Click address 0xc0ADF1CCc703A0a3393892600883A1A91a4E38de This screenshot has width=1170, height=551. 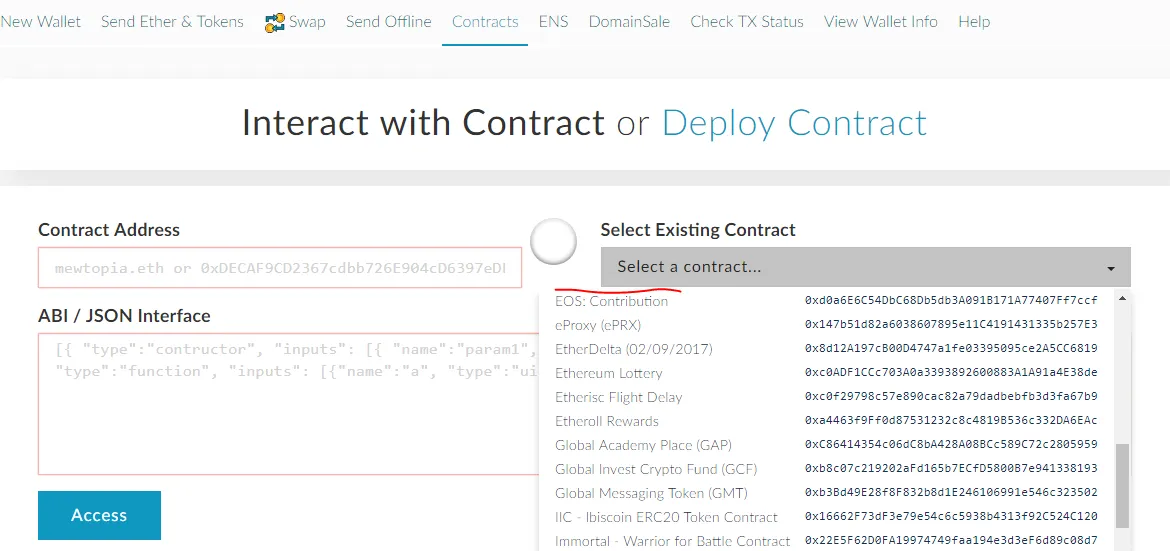point(951,373)
